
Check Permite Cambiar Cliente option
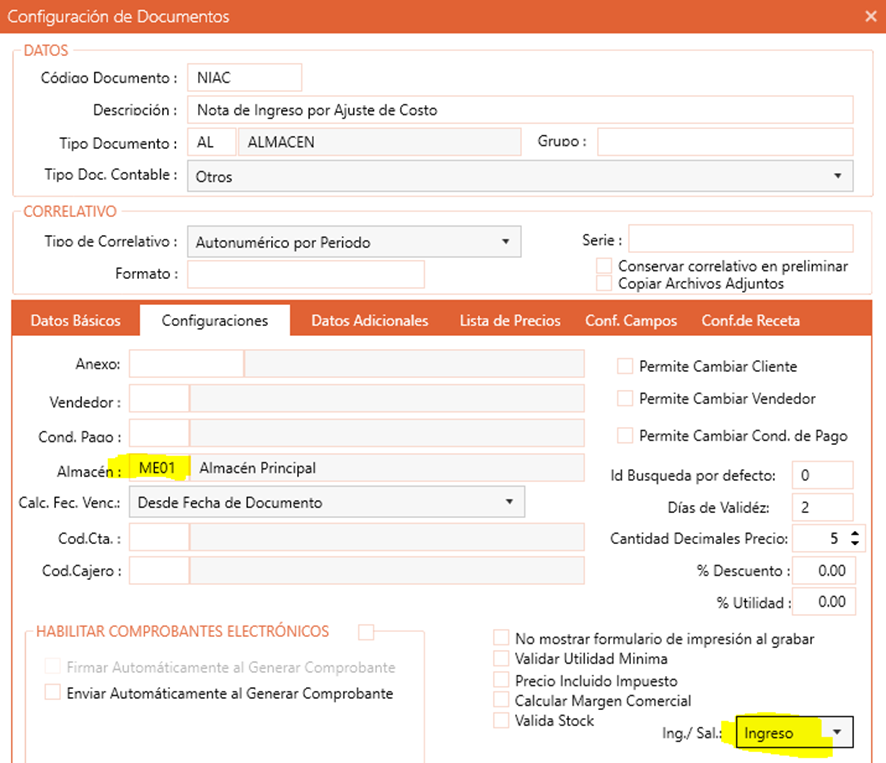pos(625,367)
